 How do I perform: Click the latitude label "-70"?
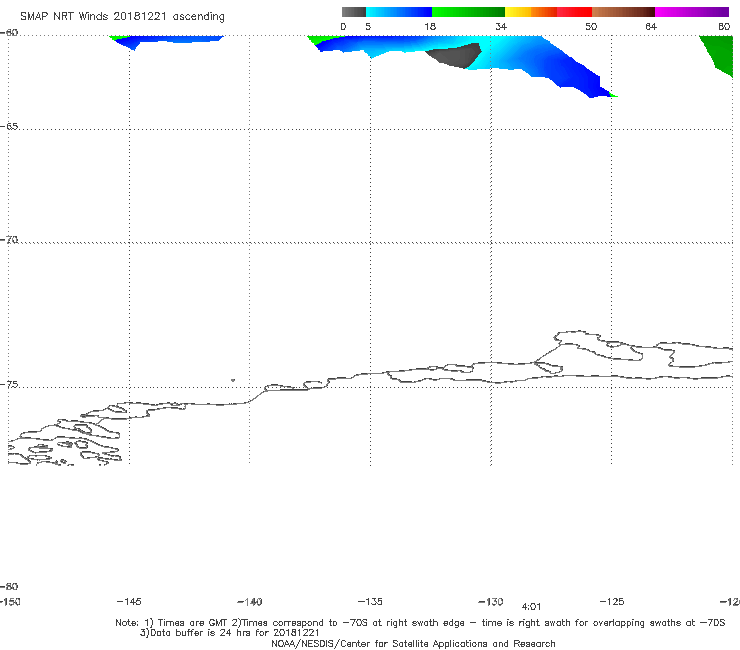click(9, 240)
